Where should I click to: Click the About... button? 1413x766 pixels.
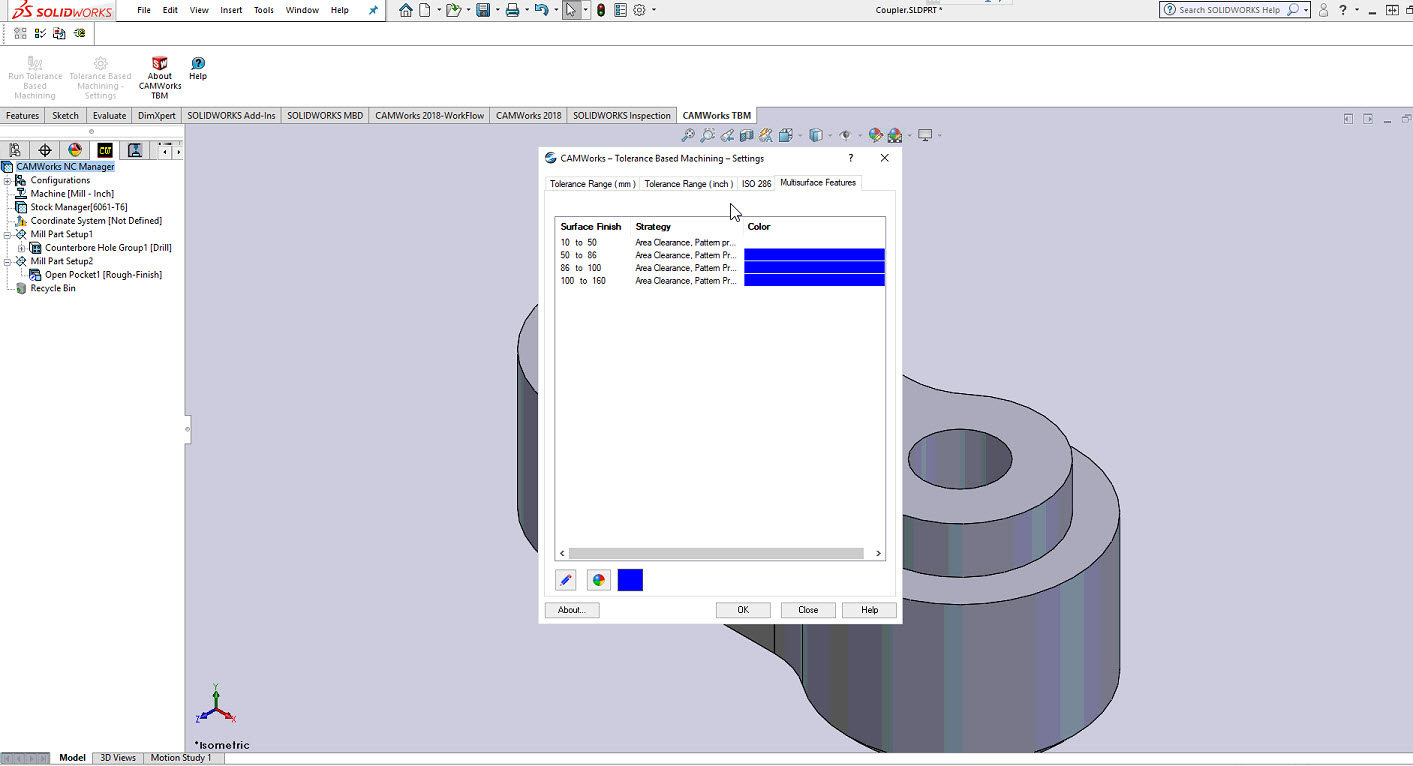(572, 610)
